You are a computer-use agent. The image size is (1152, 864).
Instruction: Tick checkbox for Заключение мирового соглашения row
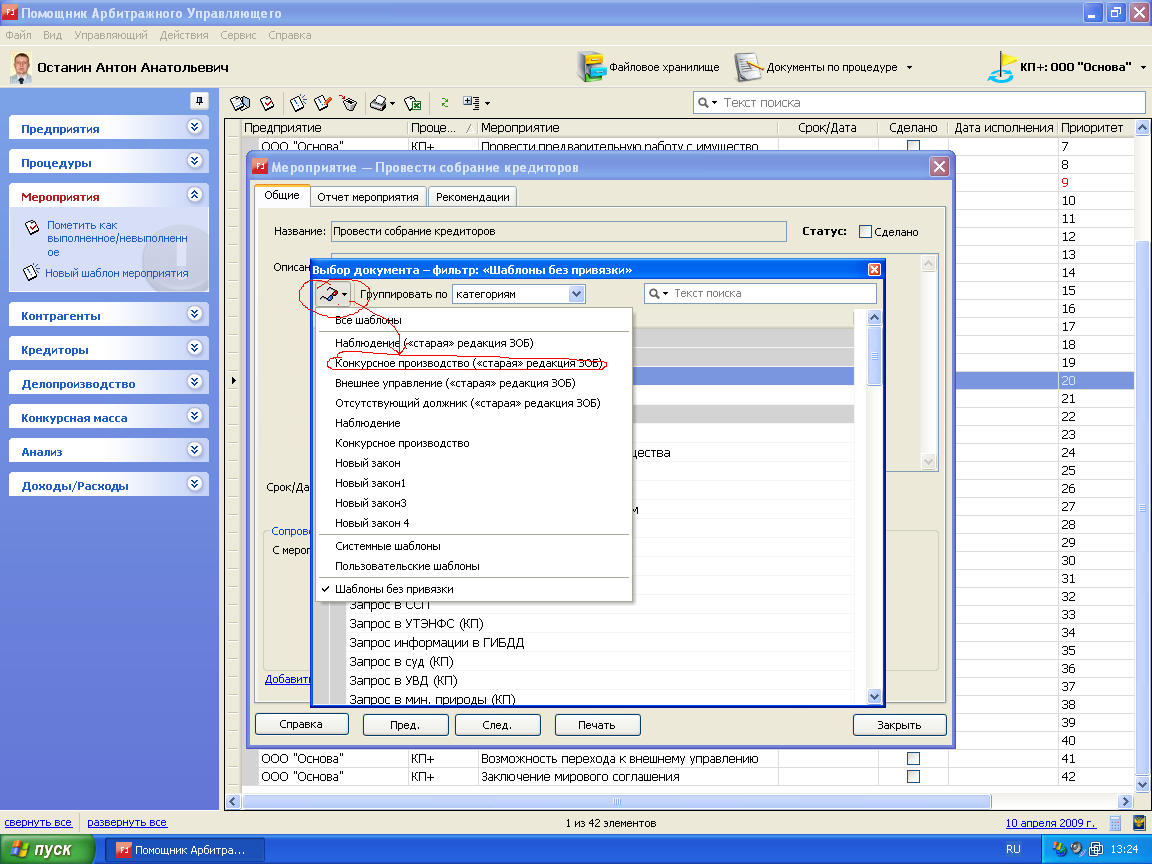(913, 777)
